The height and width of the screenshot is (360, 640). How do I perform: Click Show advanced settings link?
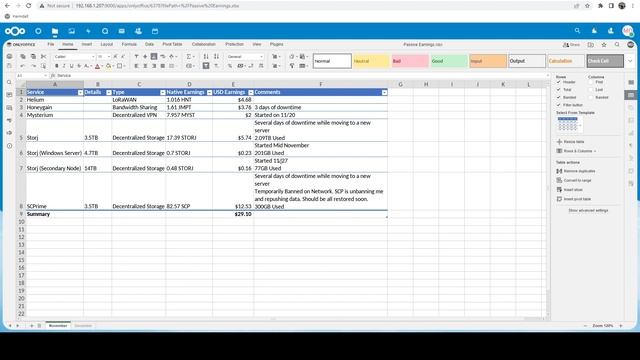coord(588,211)
